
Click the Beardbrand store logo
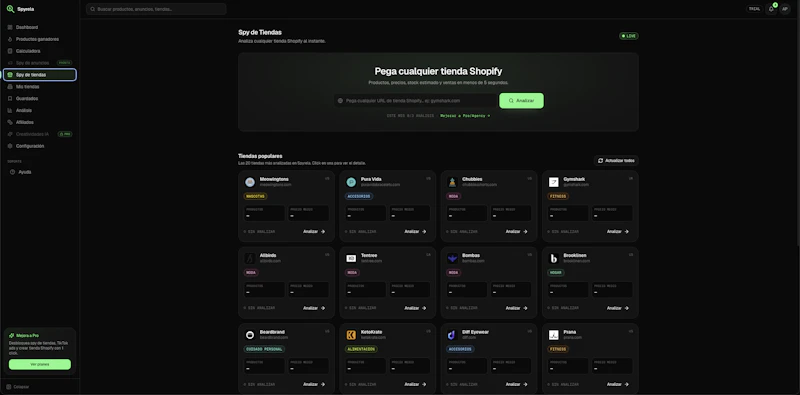click(x=249, y=335)
